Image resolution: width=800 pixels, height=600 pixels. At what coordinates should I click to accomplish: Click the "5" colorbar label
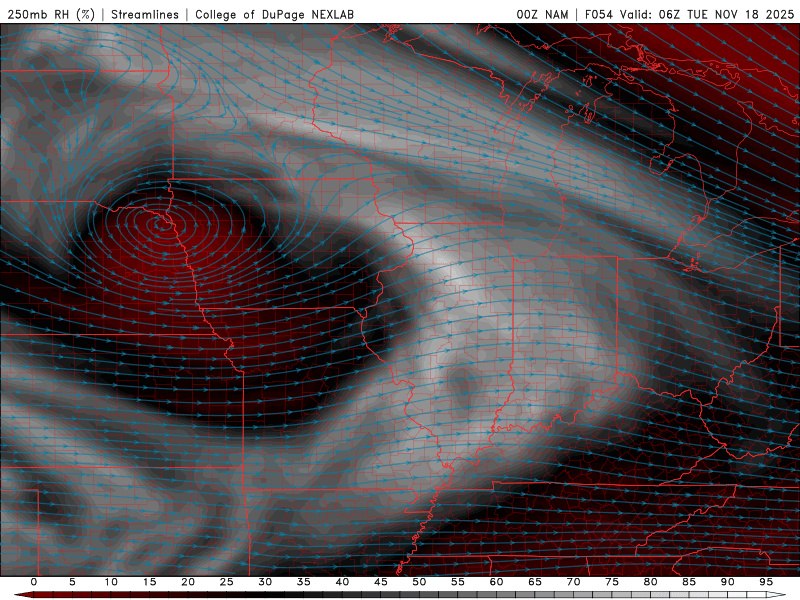pyautogui.click(x=72, y=582)
